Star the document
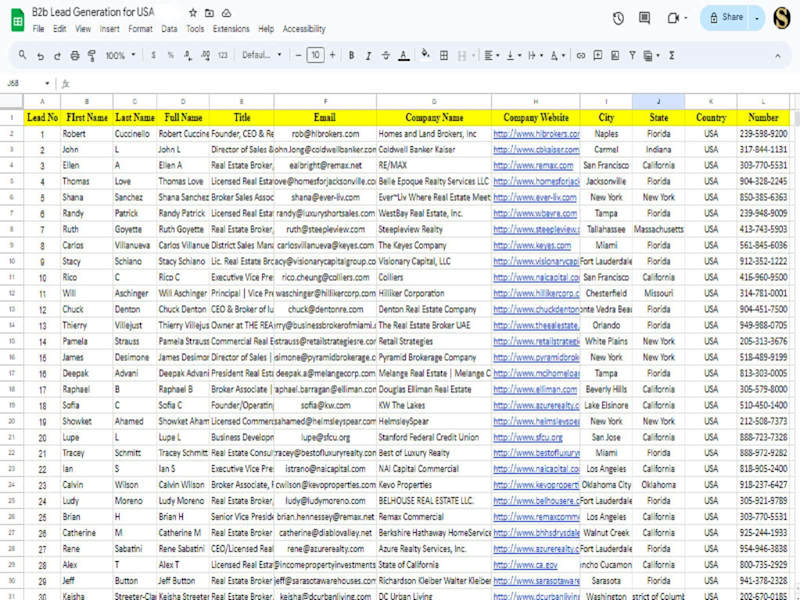The image size is (800, 600). pyautogui.click(x=193, y=13)
